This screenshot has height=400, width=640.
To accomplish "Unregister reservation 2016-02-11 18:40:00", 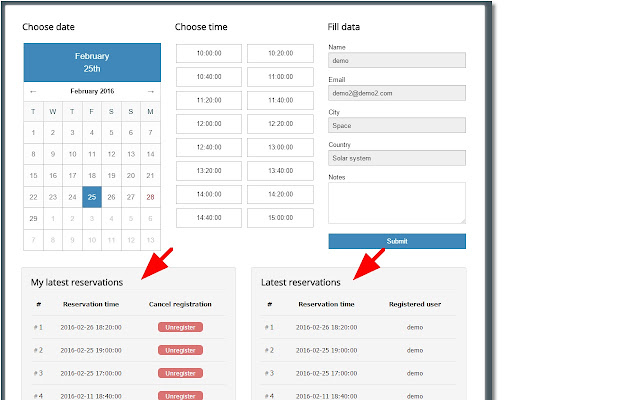I will (180, 396).
